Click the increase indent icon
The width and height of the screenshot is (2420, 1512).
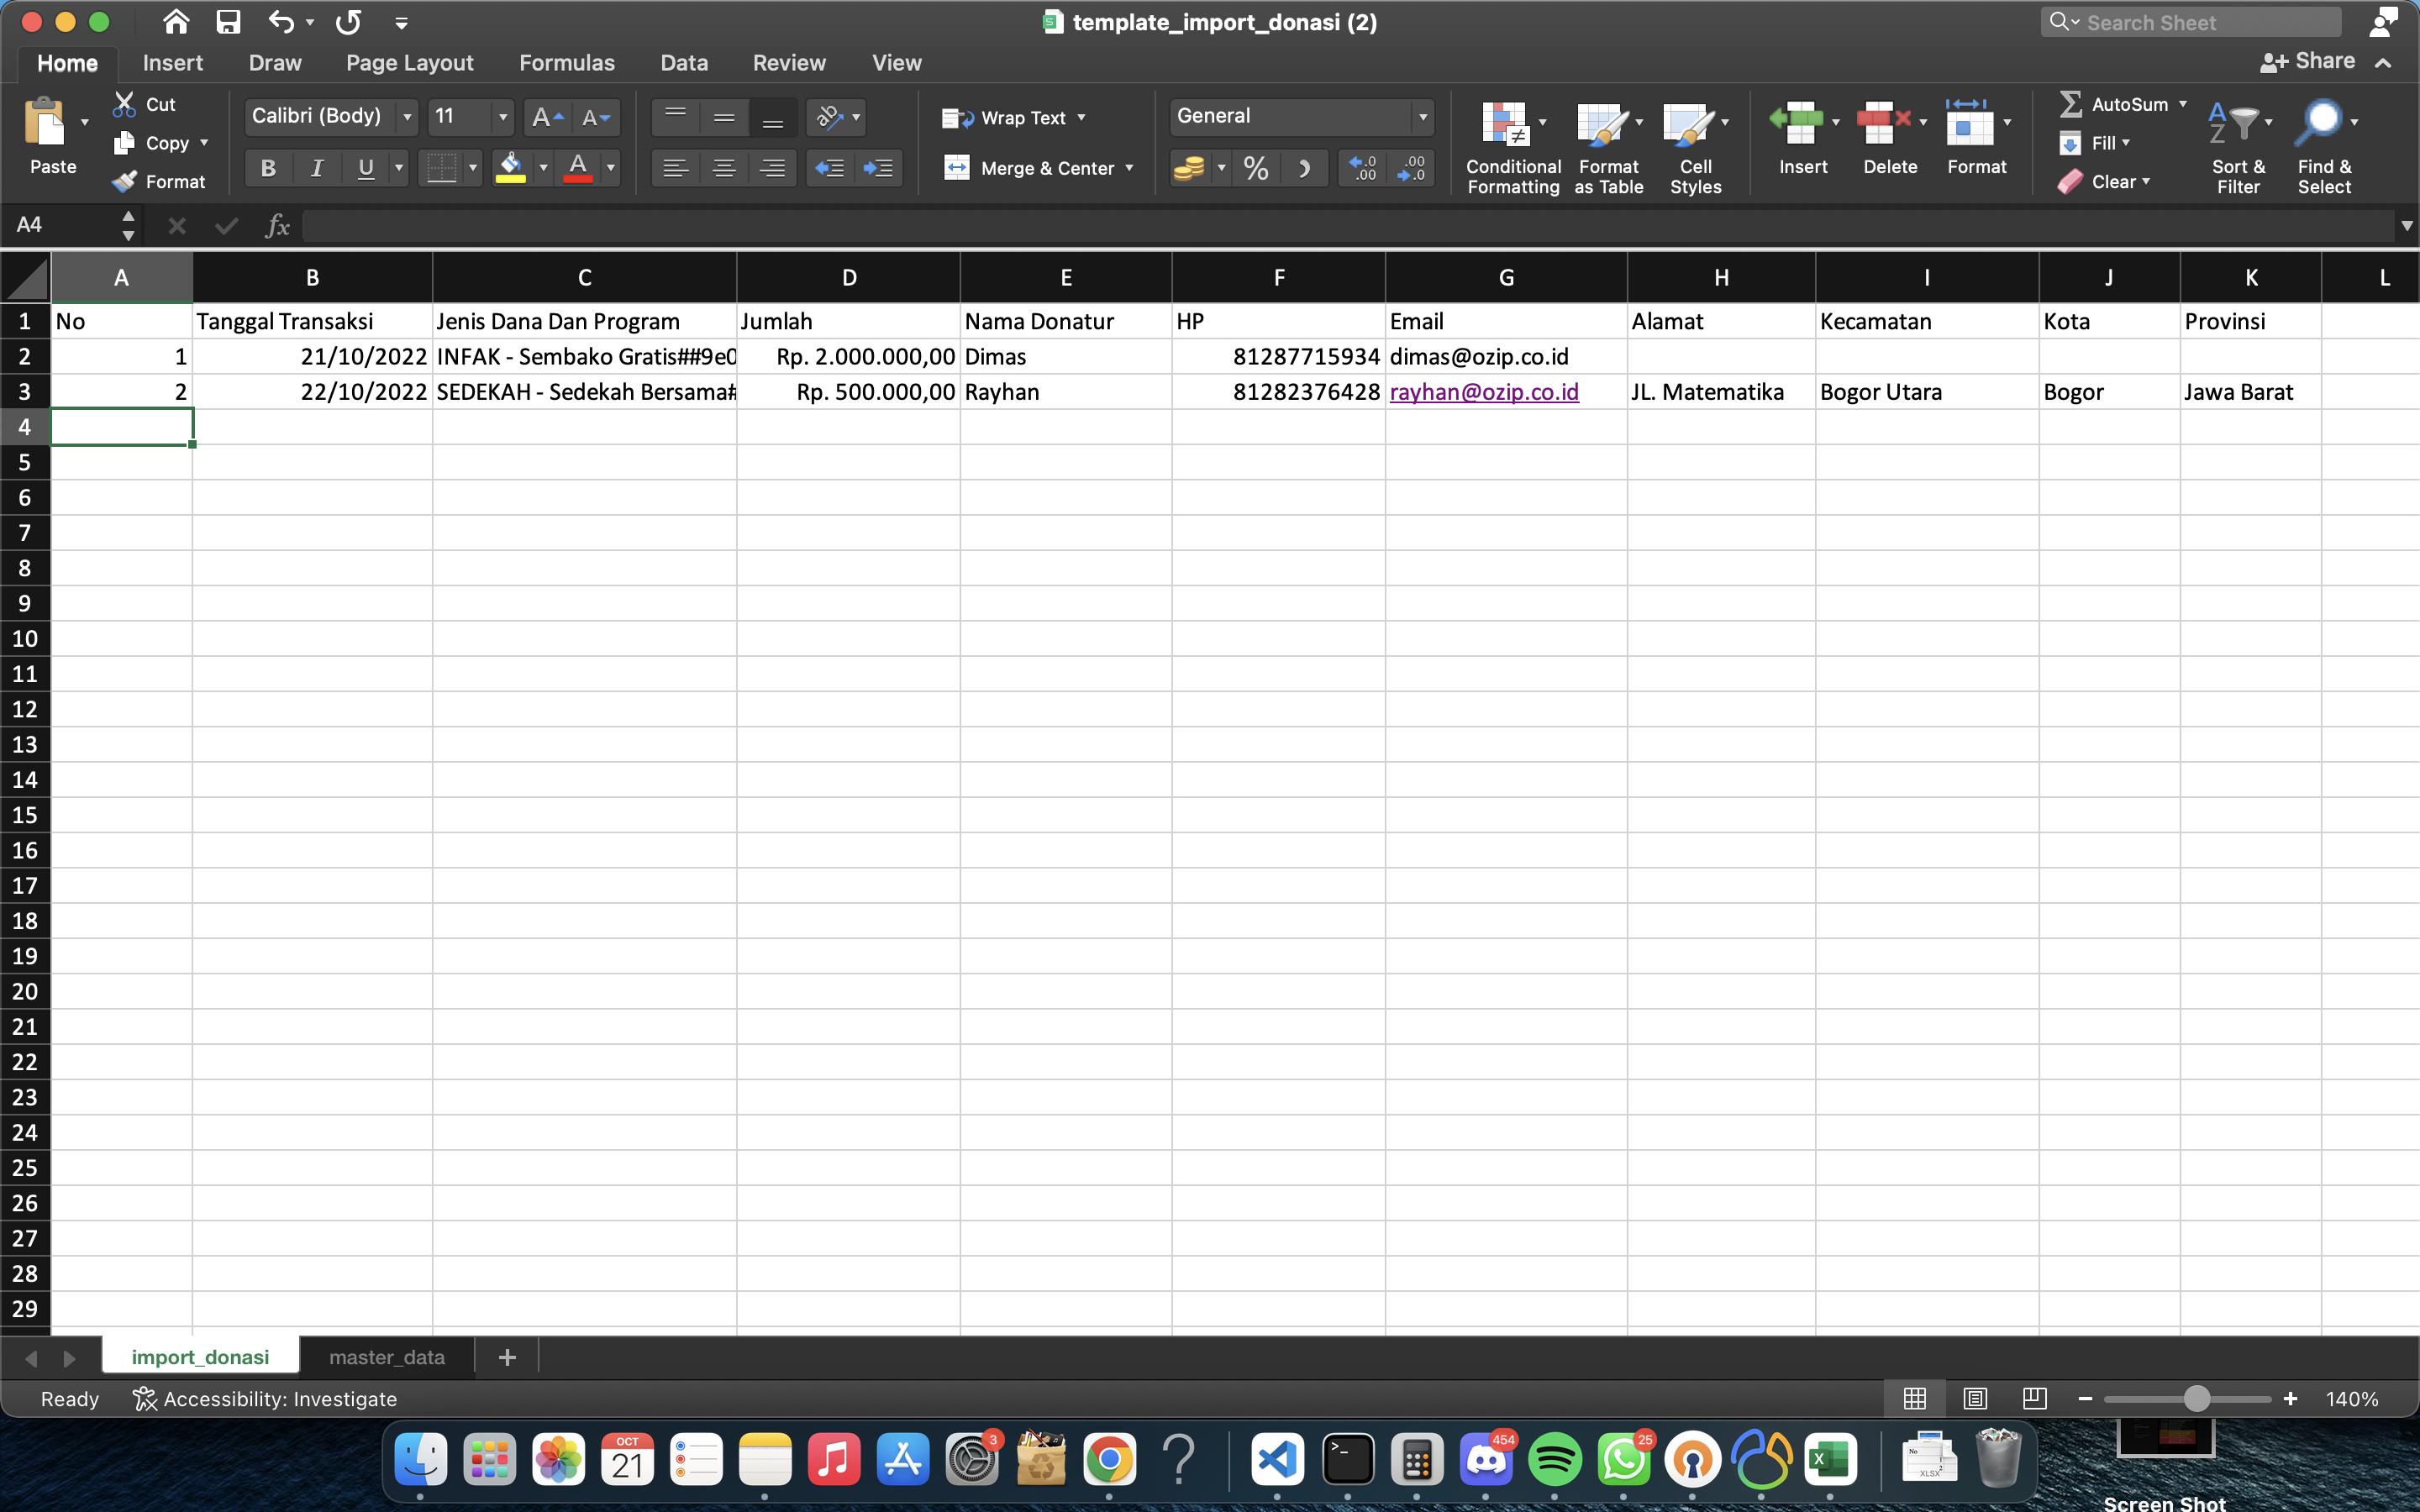[877, 168]
